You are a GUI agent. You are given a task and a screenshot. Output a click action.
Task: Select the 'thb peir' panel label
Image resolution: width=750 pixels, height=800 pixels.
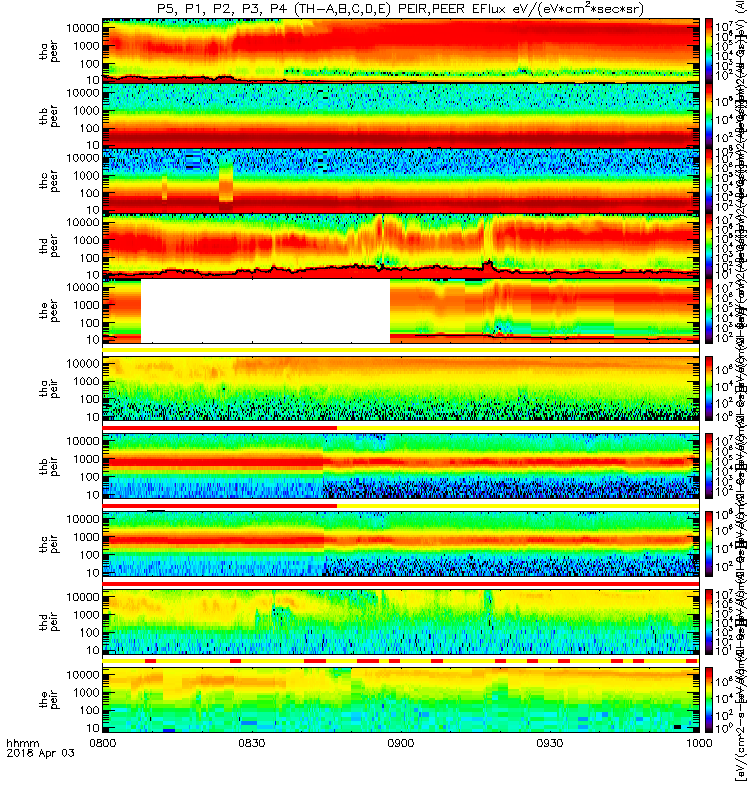(x=49, y=466)
